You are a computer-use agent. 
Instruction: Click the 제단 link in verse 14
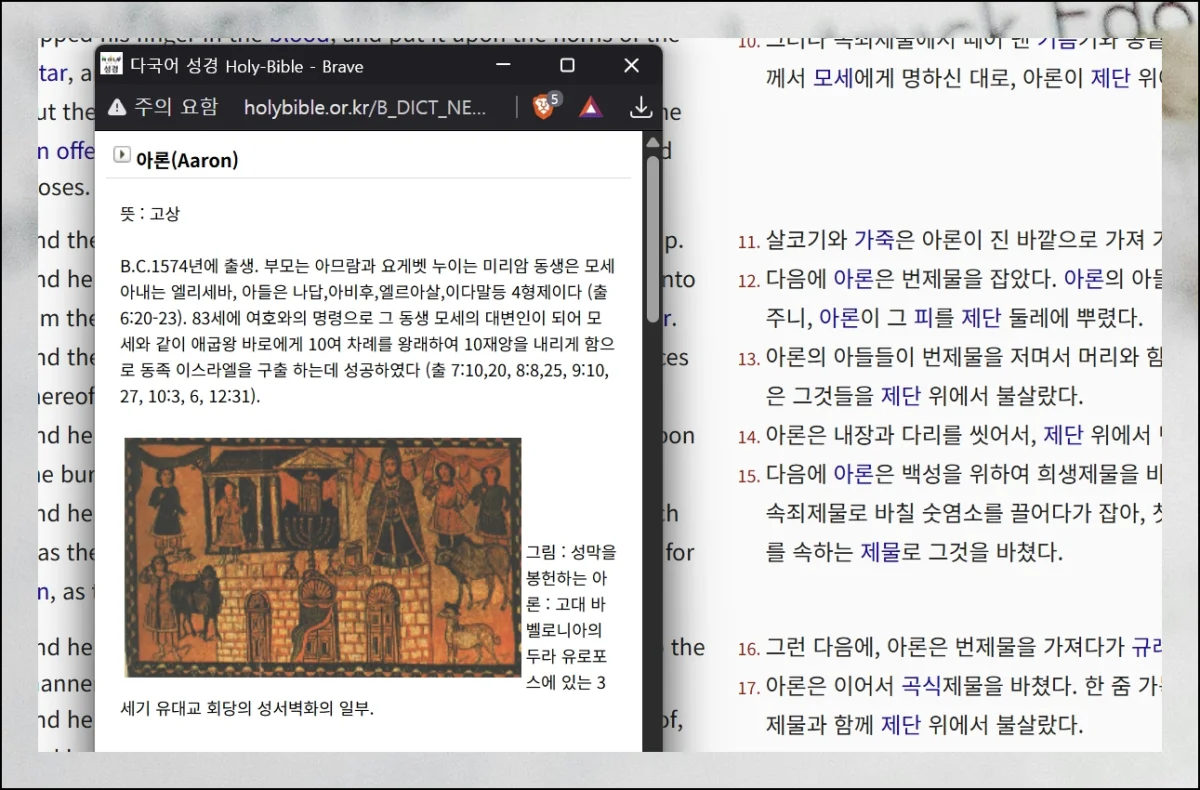coord(1065,435)
